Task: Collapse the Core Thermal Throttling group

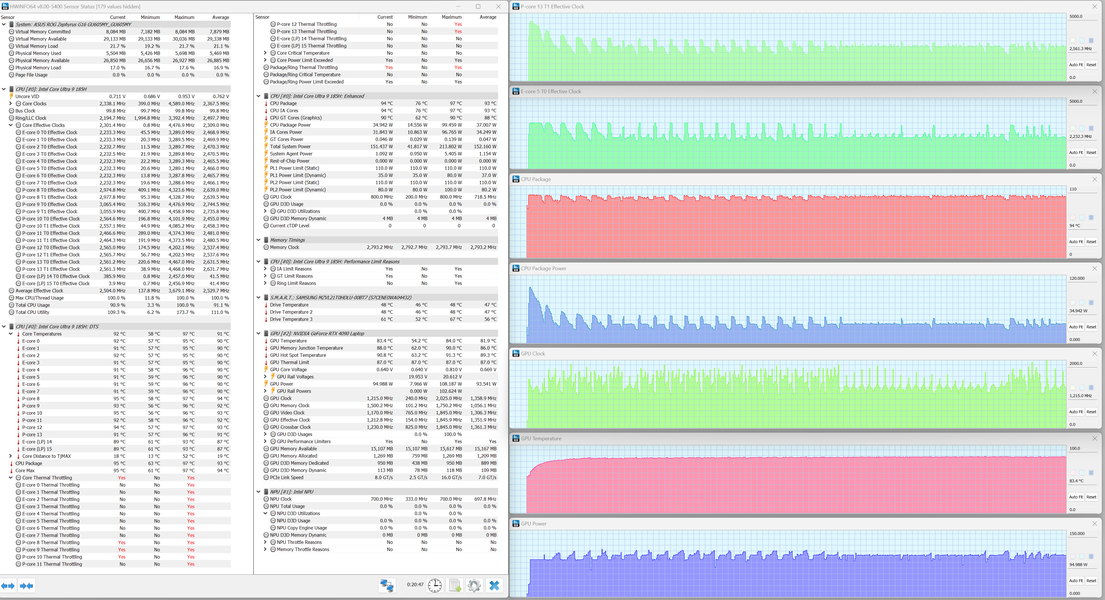Action: (11, 477)
